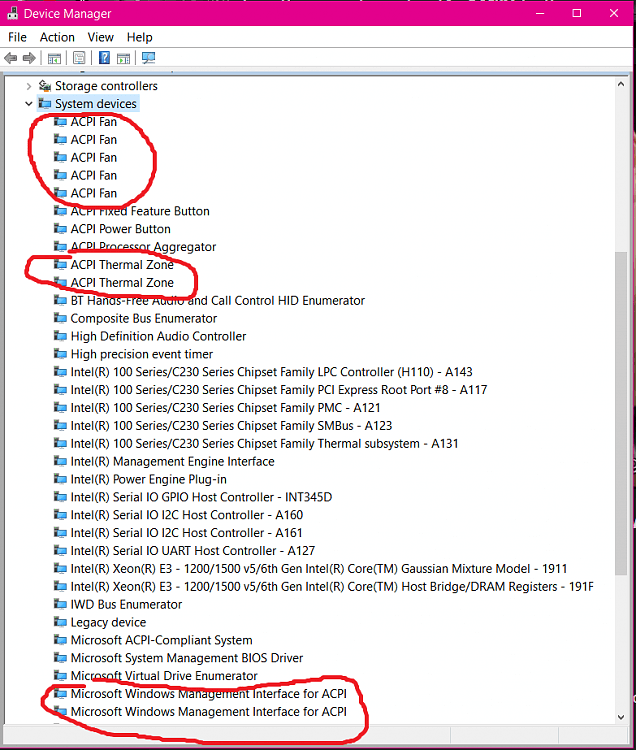
Task: Select LPC Controller (H110) - A143 device
Action: pos(272,372)
